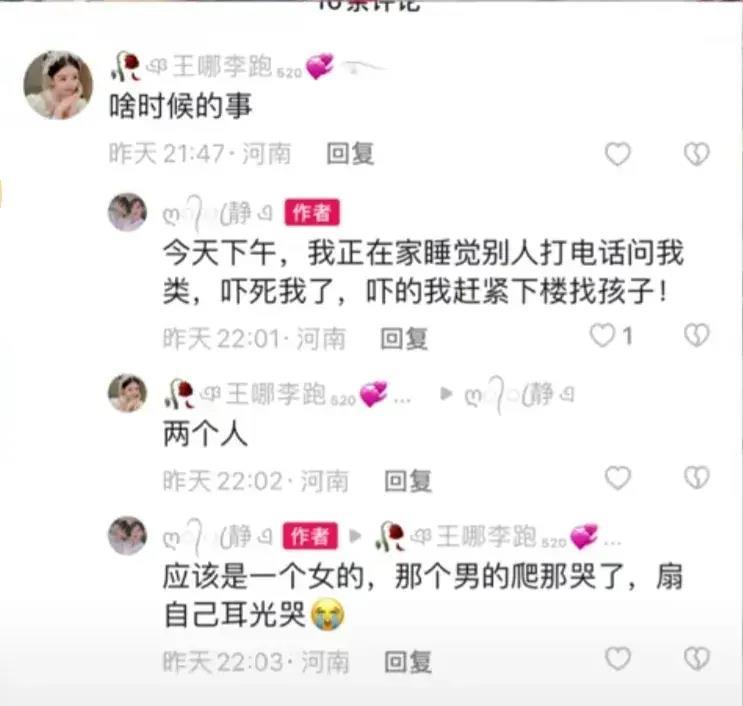The height and width of the screenshot is (706, 743).
Task: Open author's avatar beside the 22:03 reply
Action: 127,535
